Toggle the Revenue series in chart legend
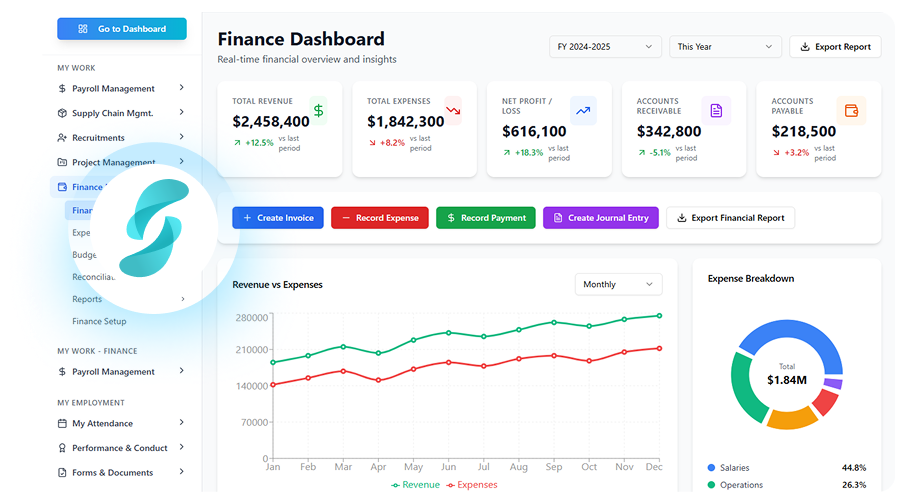The image size is (908, 504). (x=415, y=485)
